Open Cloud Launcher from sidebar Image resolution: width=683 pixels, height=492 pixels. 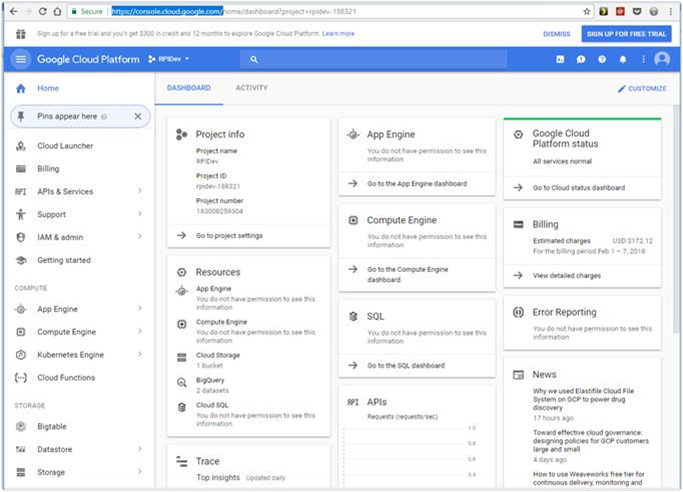(64, 146)
